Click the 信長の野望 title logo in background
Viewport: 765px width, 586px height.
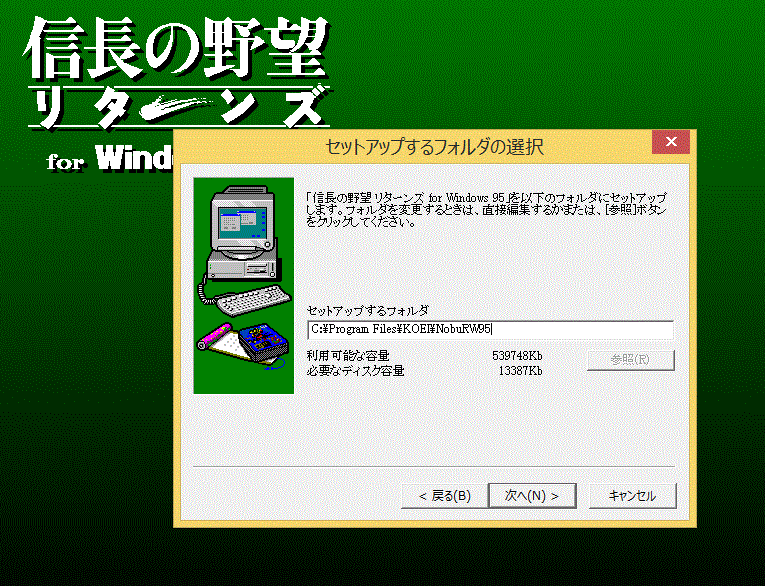pyautogui.click(x=177, y=49)
